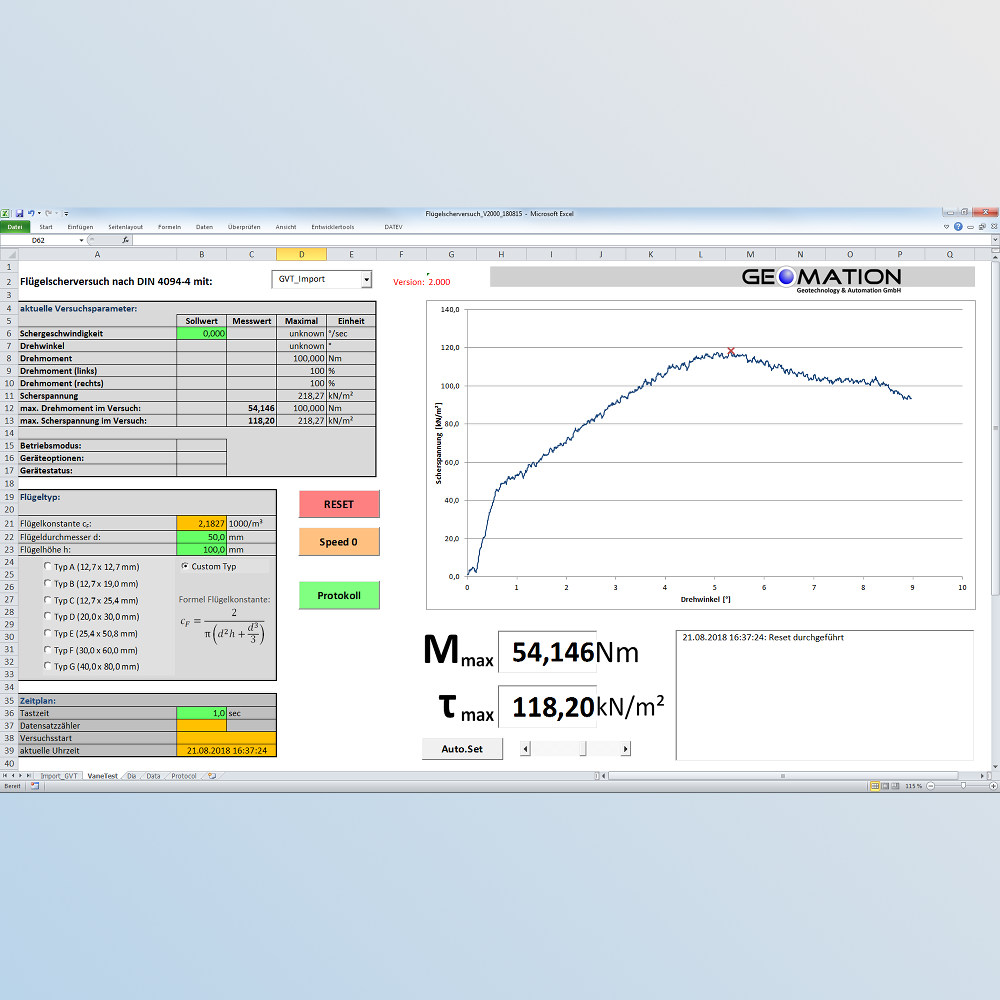This screenshot has height=1000, width=1000.
Task: Click the log box with Reset durchgeführt entry
Action: pyautogui.click(x=825, y=695)
